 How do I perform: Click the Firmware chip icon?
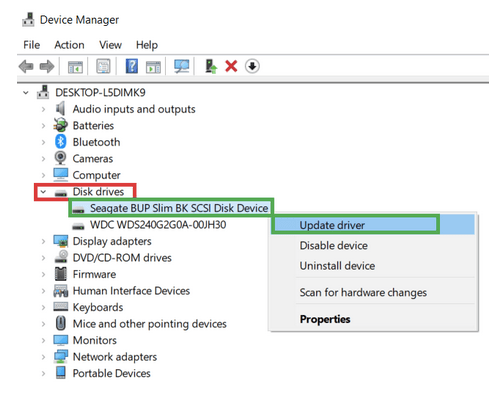point(61,274)
